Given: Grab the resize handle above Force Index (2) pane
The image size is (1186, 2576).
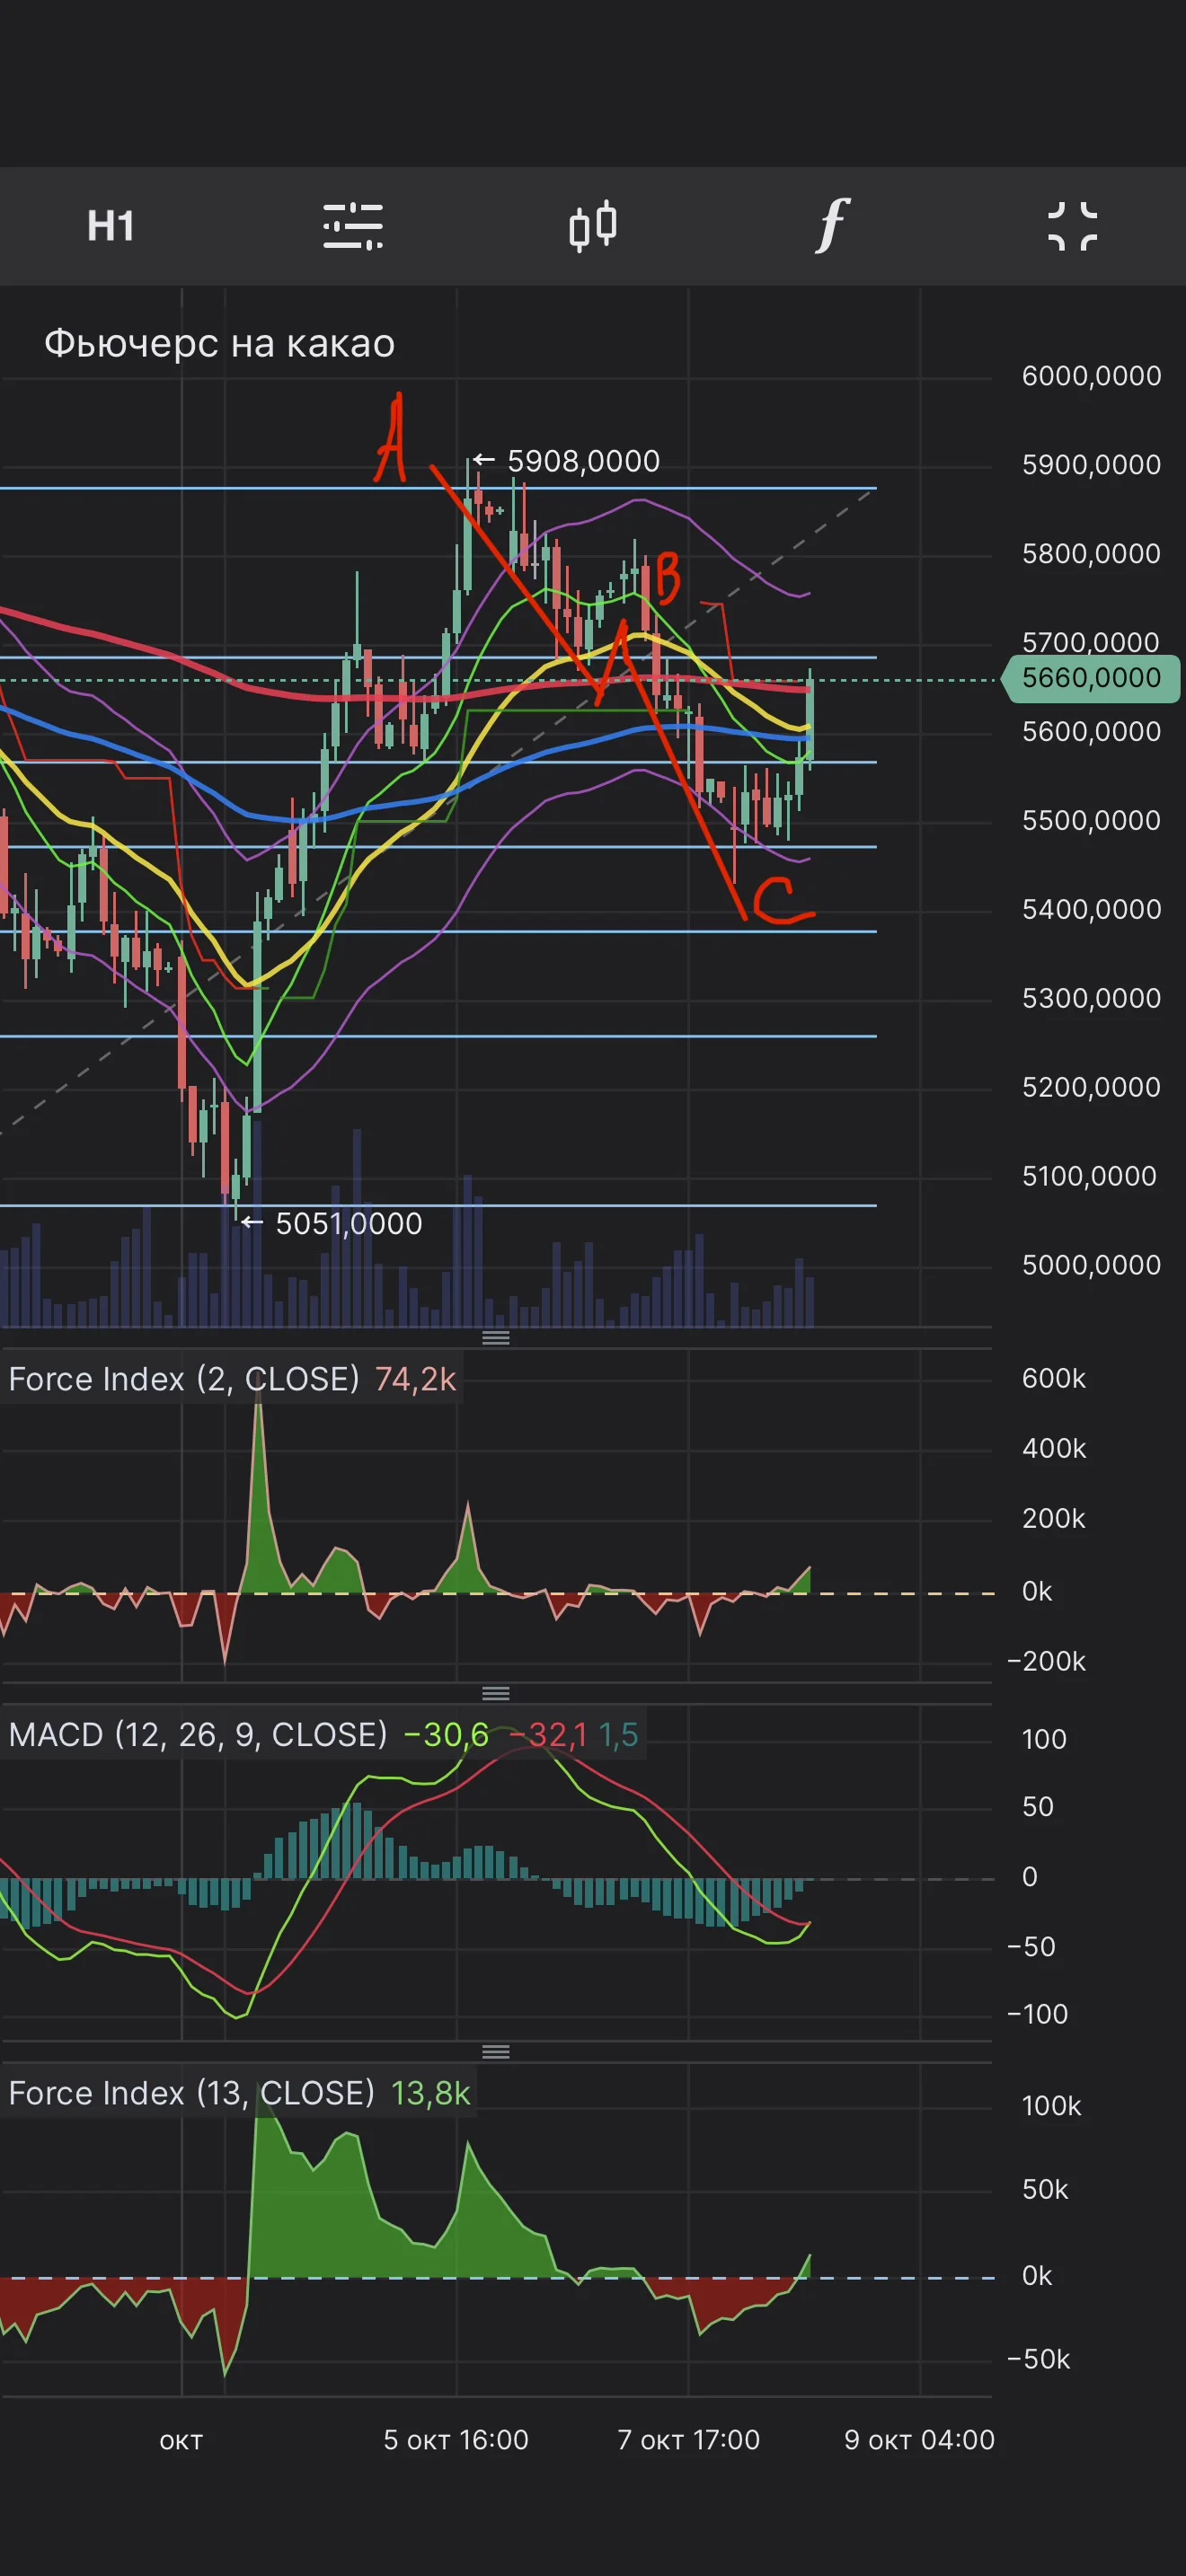Looking at the screenshot, I should [x=496, y=1338].
